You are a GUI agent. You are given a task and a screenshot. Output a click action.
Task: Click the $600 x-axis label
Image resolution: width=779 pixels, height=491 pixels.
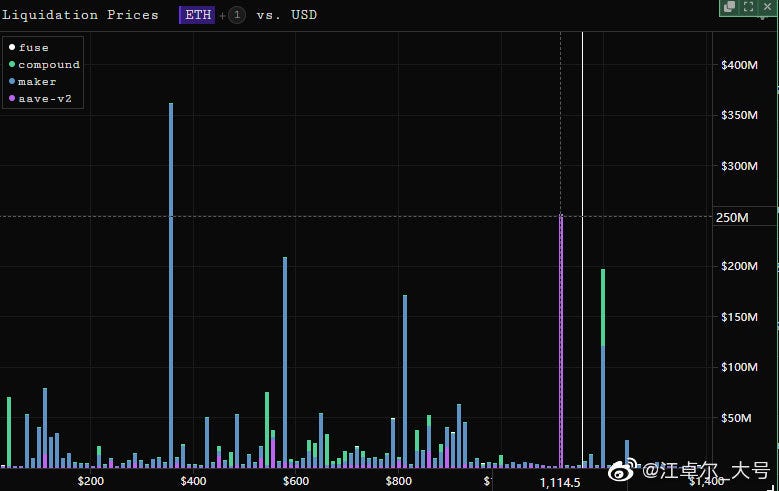[296, 481]
